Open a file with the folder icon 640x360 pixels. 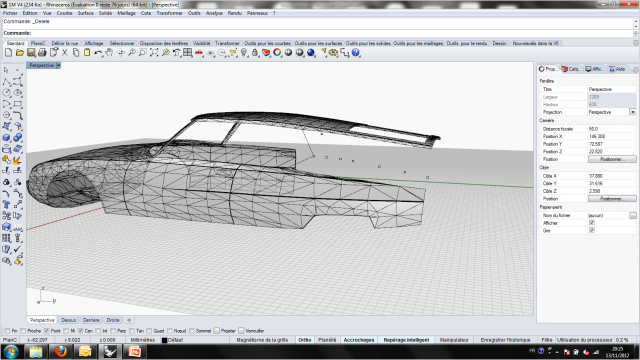click(x=20, y=53)
